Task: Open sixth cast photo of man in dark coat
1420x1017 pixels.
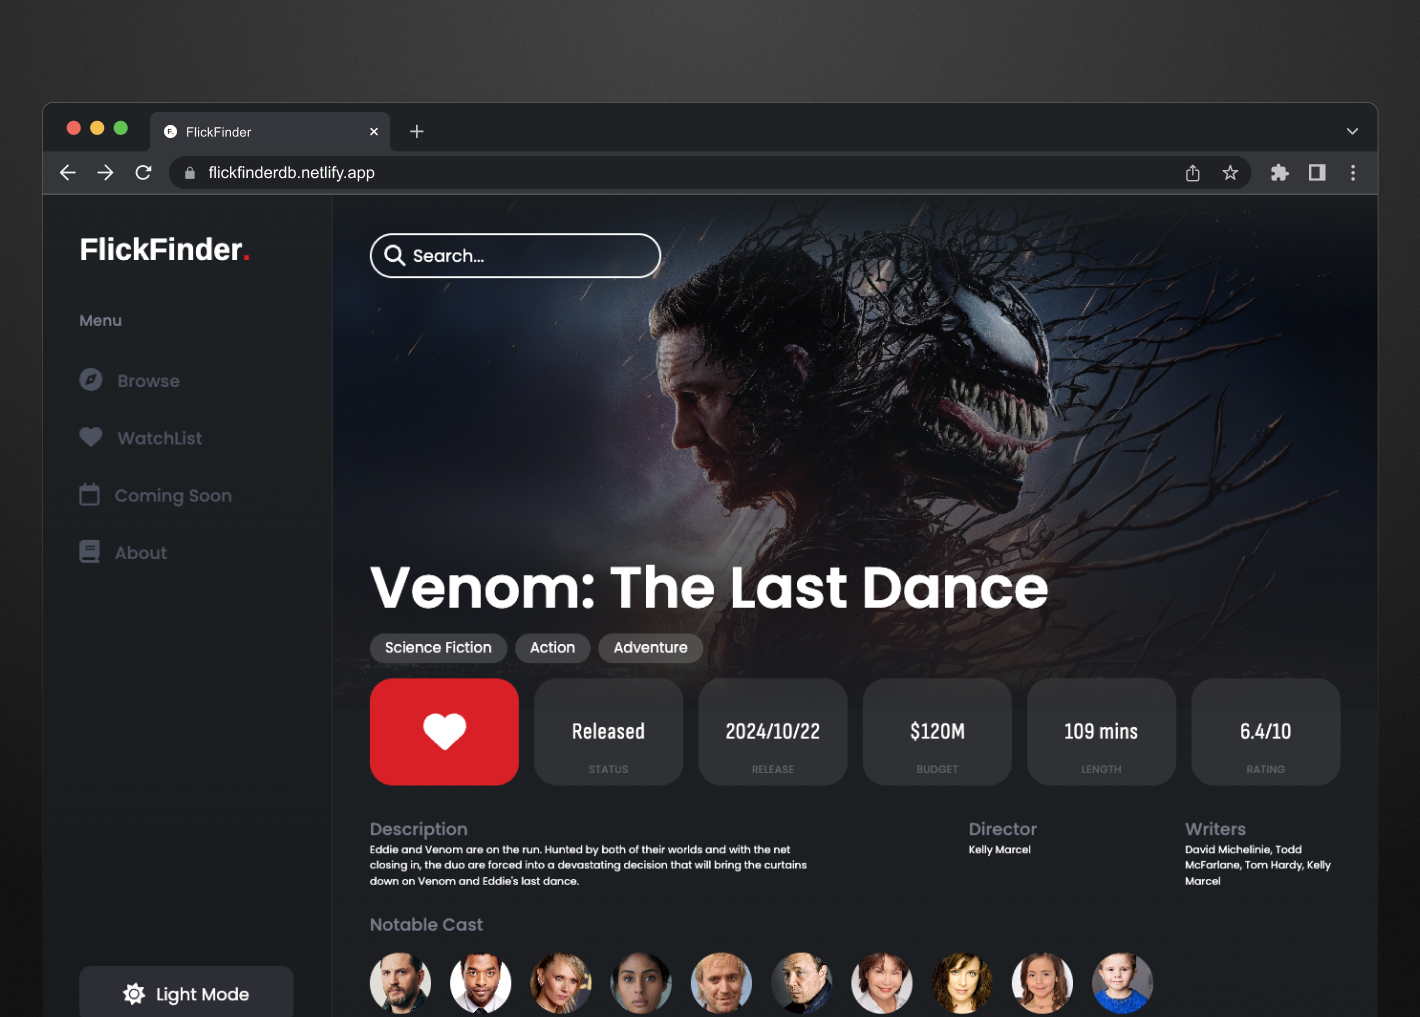Action: click(801, 983)
